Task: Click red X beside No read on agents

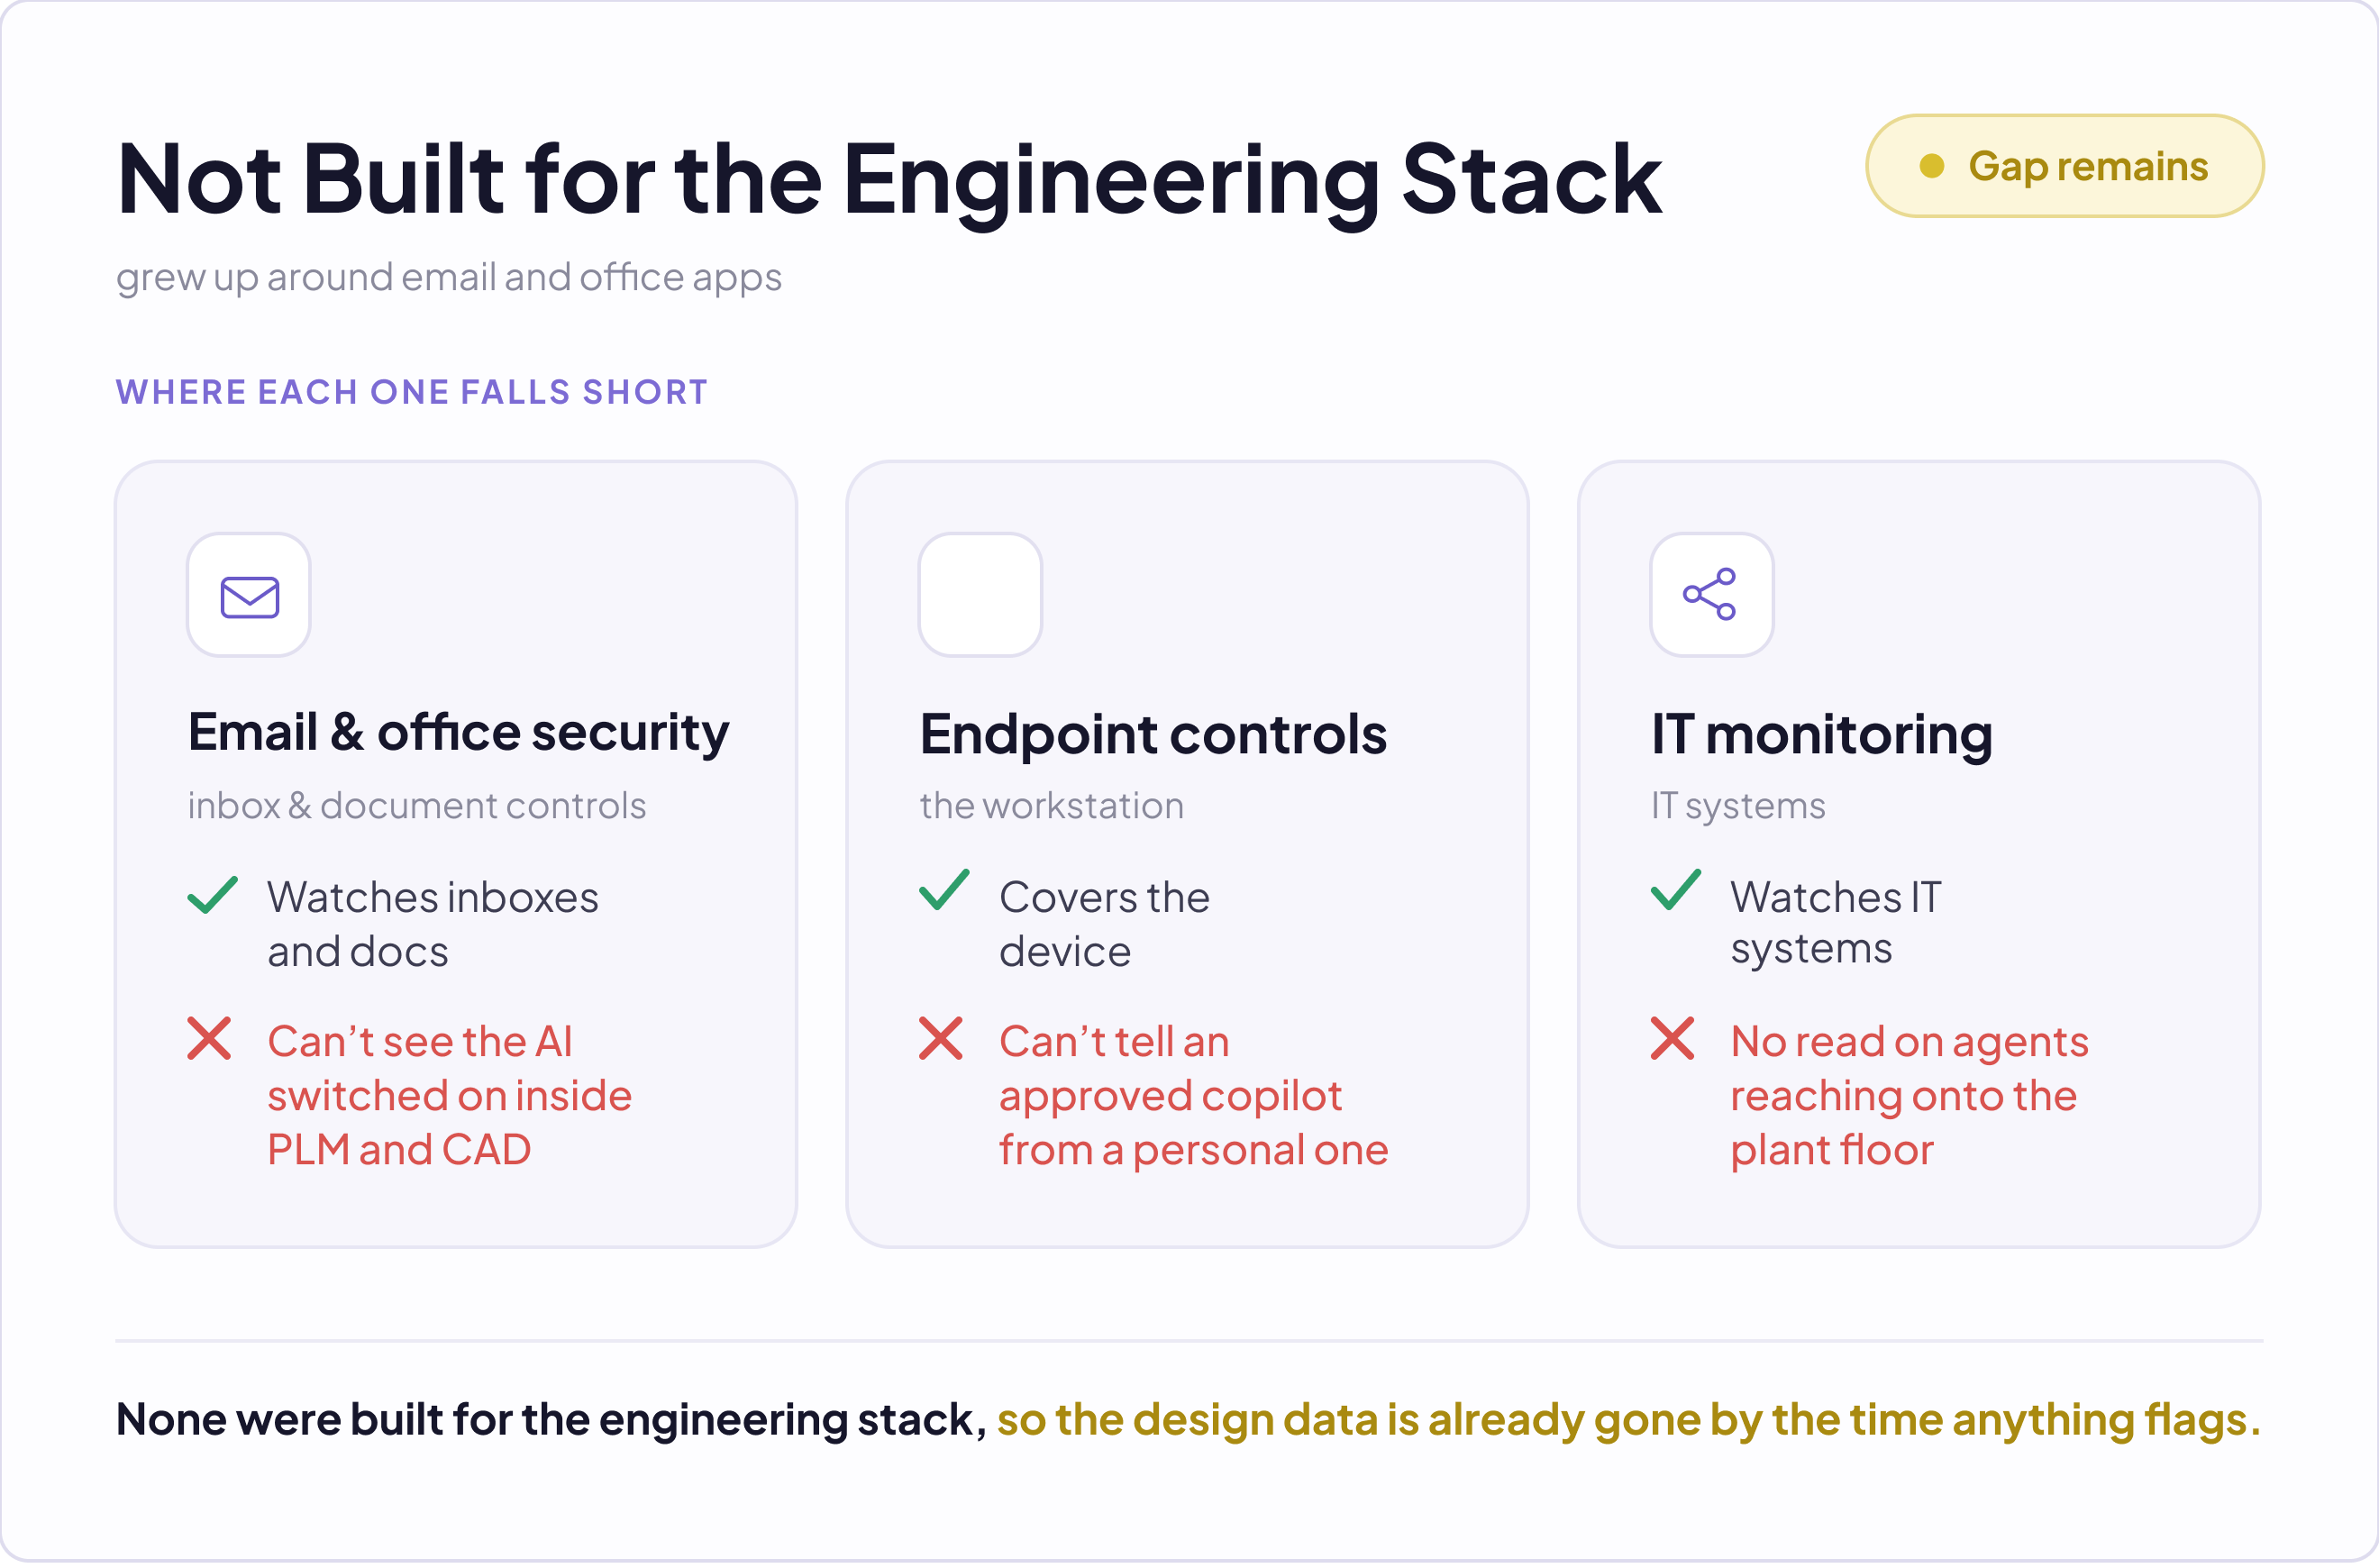Action: [1673, 1039]
